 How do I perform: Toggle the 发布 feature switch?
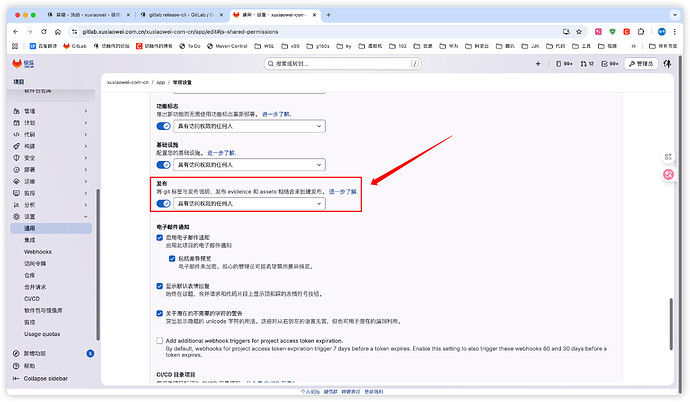click(x=163, y=203)
